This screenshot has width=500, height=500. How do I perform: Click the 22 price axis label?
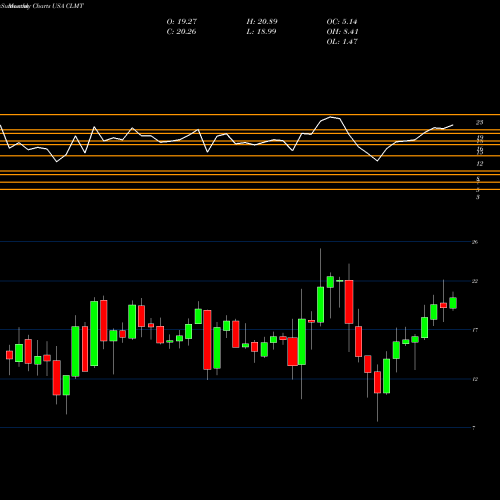point(475,281)
